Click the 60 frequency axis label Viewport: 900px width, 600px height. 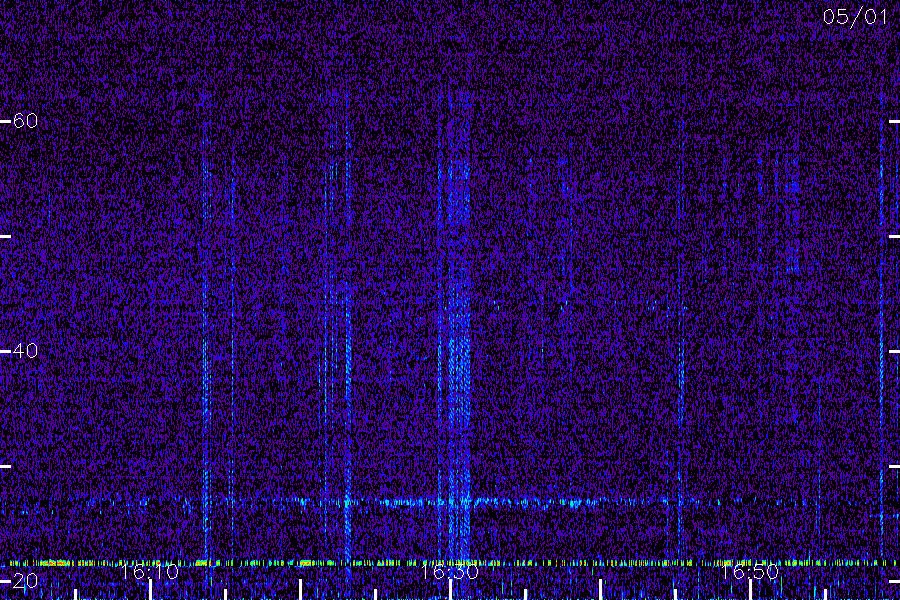[x=25, y=121]
